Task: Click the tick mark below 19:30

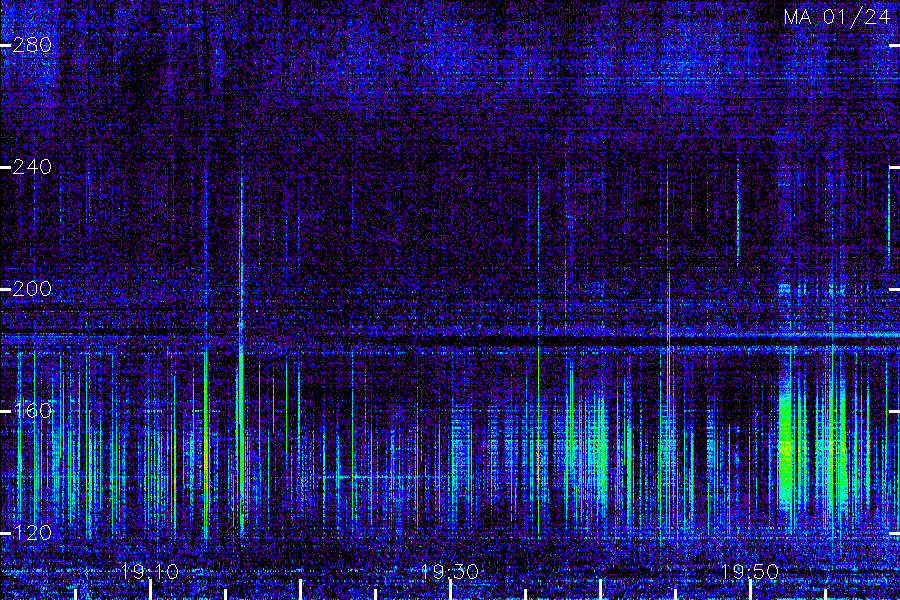Action: 451,590
